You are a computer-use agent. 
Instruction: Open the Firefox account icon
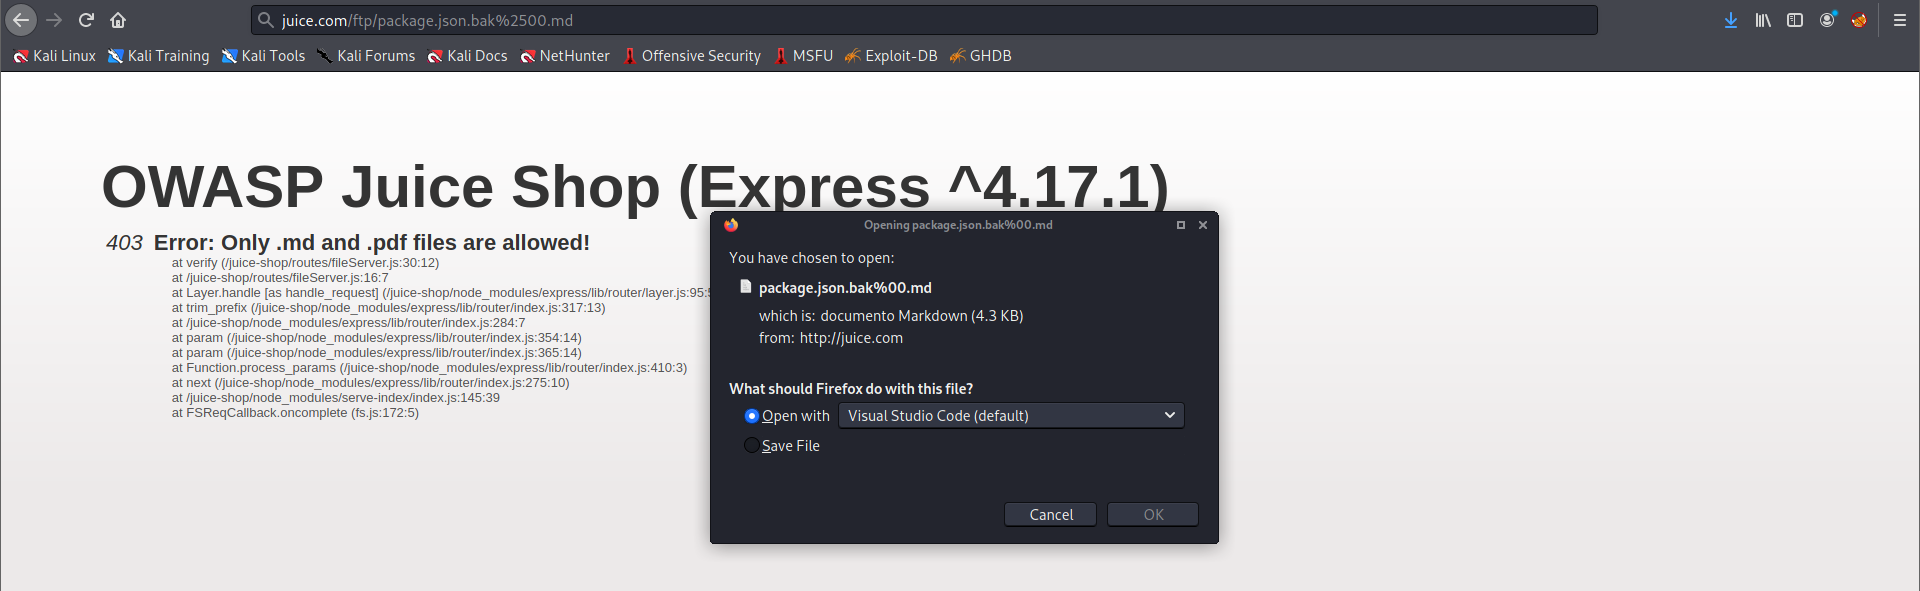(1827, 20)
